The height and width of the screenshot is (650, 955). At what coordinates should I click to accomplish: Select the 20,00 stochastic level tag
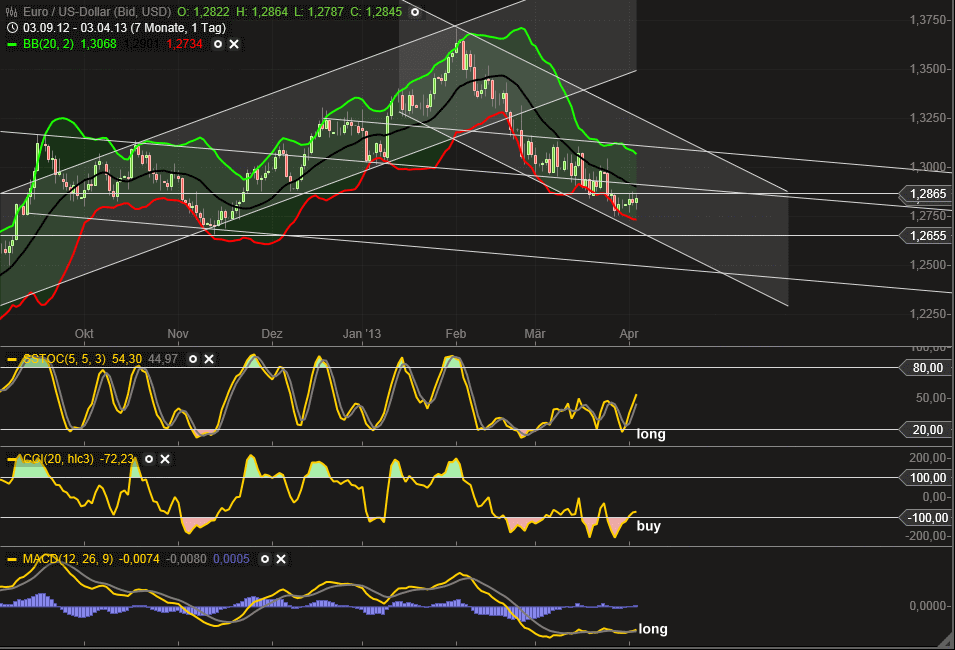point(927,429)
